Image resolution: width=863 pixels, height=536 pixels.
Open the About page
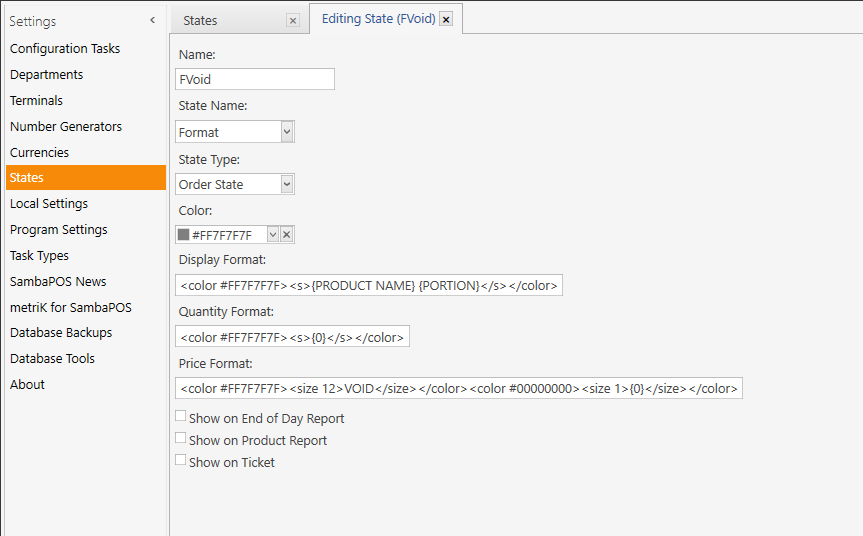[x=28, y=385]
